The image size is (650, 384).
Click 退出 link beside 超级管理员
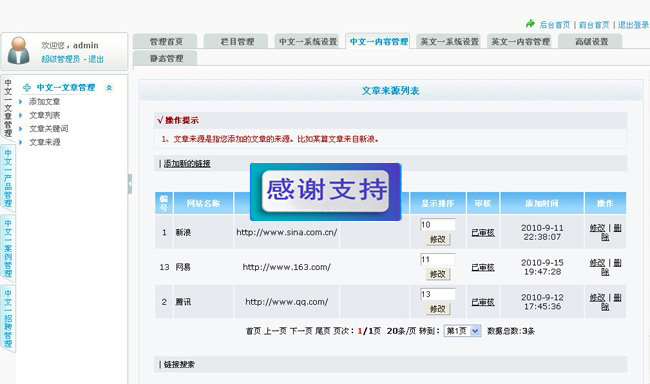point(96,59)
